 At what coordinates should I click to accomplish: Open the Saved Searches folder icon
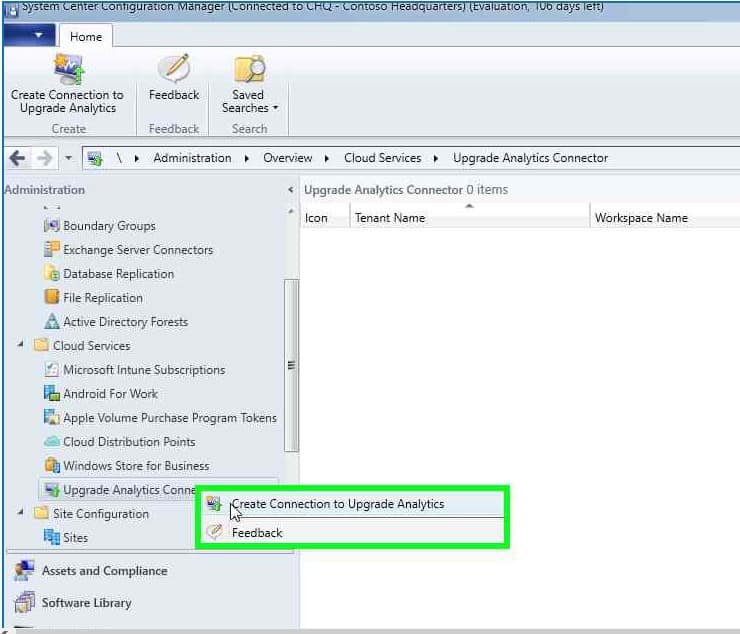(250, 70)
